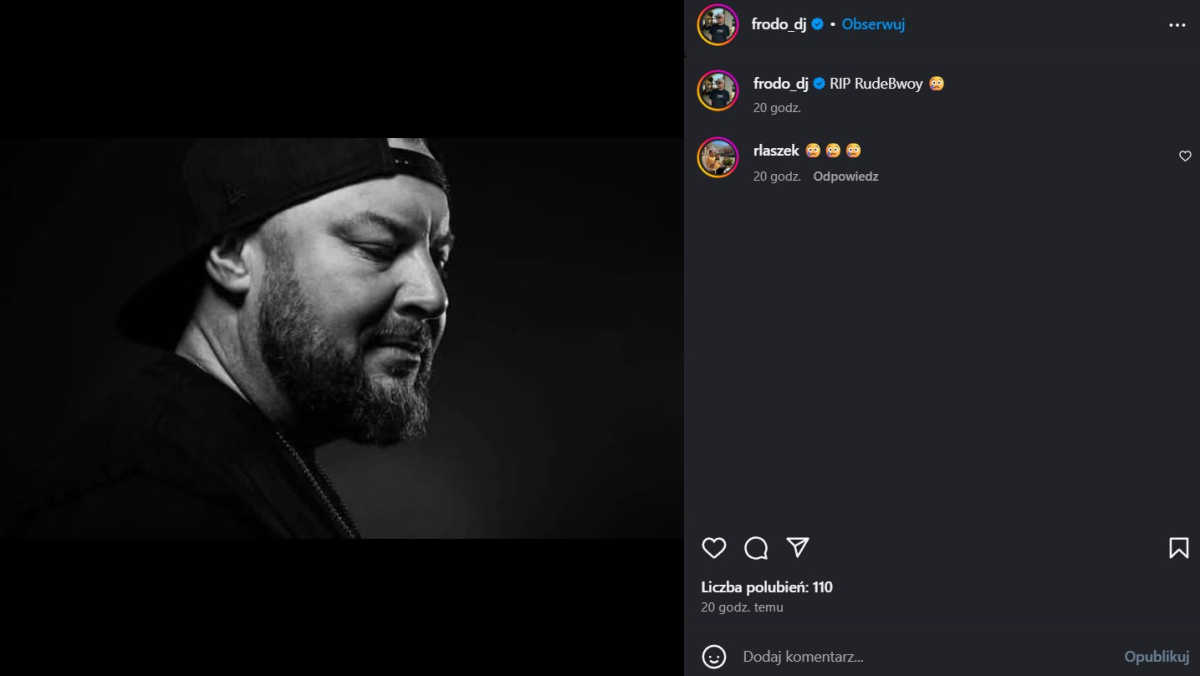Click frodo_dj avatar beside the caption
The image size is (1200, 676).
717,90
